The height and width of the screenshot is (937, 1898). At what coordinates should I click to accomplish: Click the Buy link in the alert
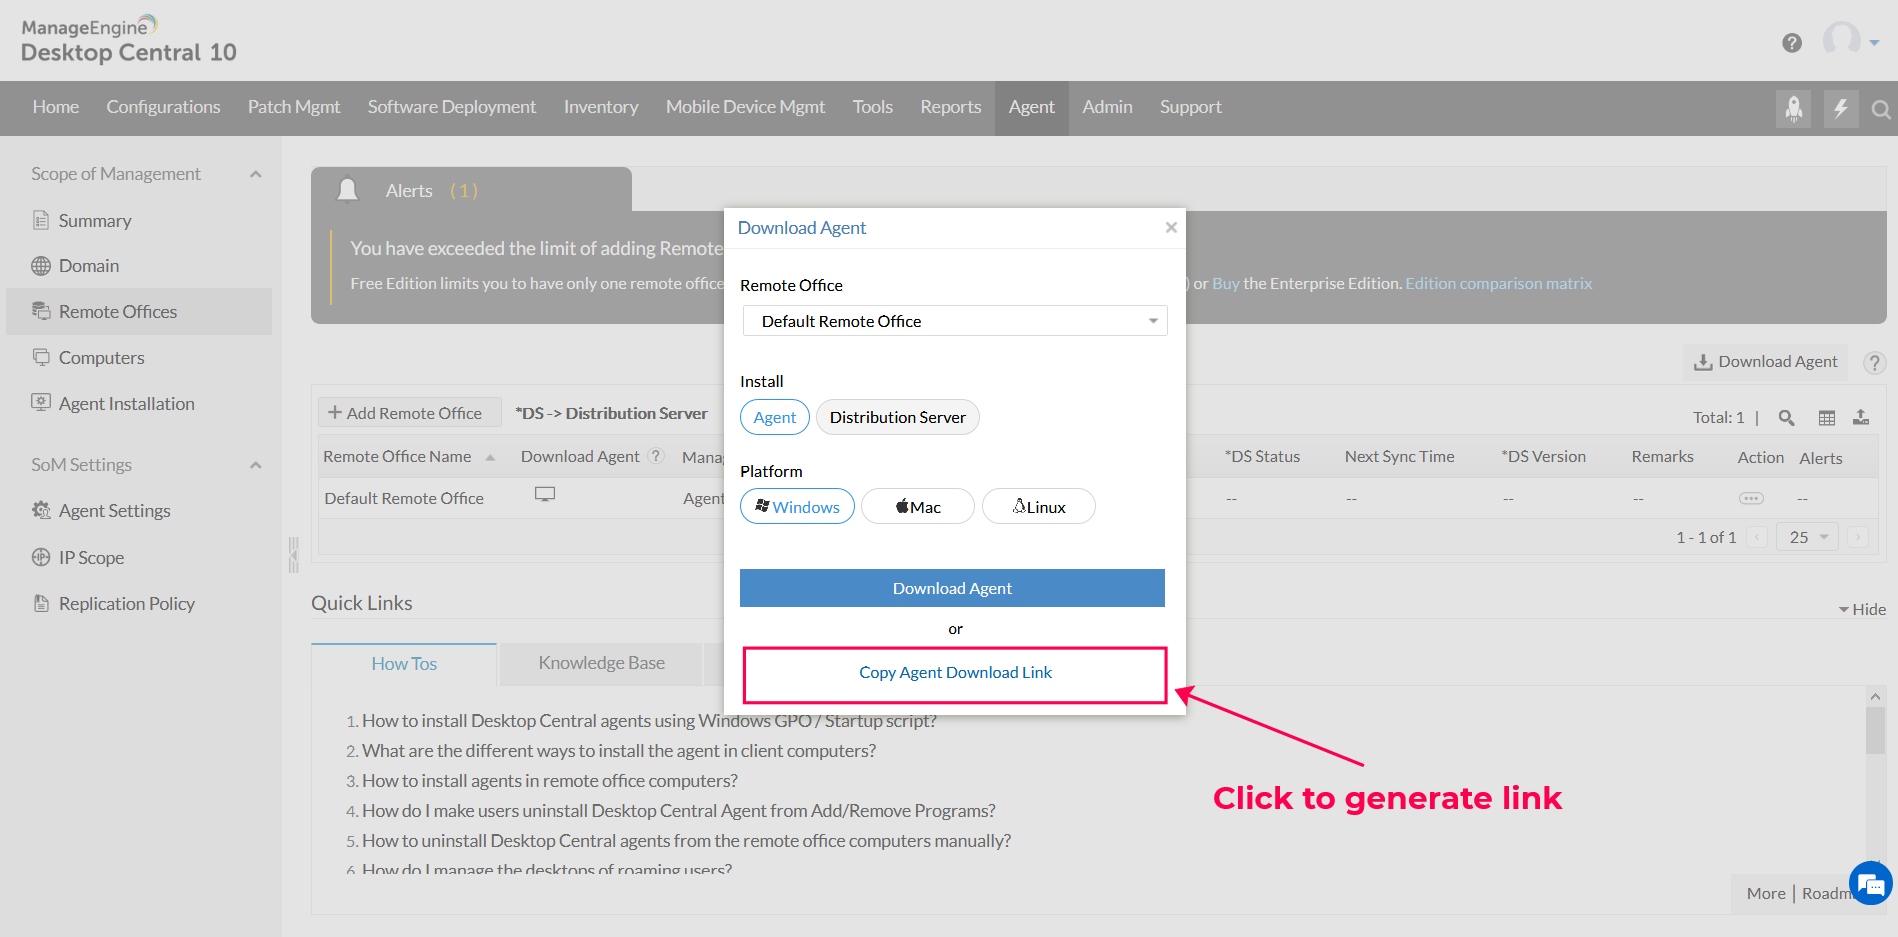[x=1226, y=284]
